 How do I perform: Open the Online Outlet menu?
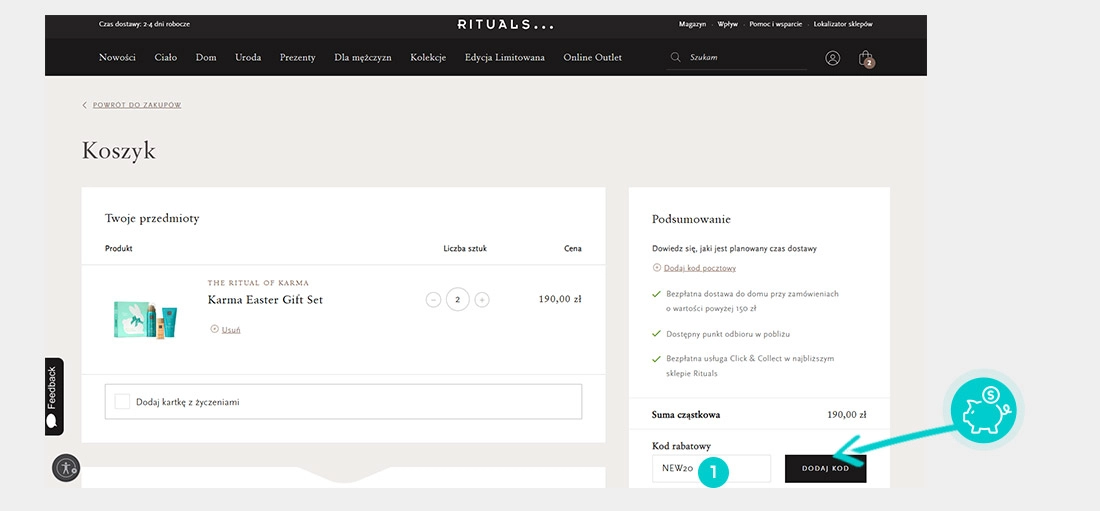(592, 58)
